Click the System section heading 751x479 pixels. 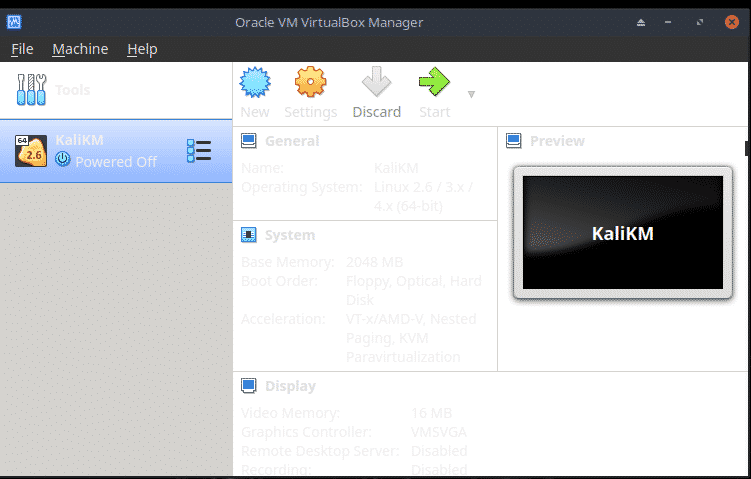290,235
